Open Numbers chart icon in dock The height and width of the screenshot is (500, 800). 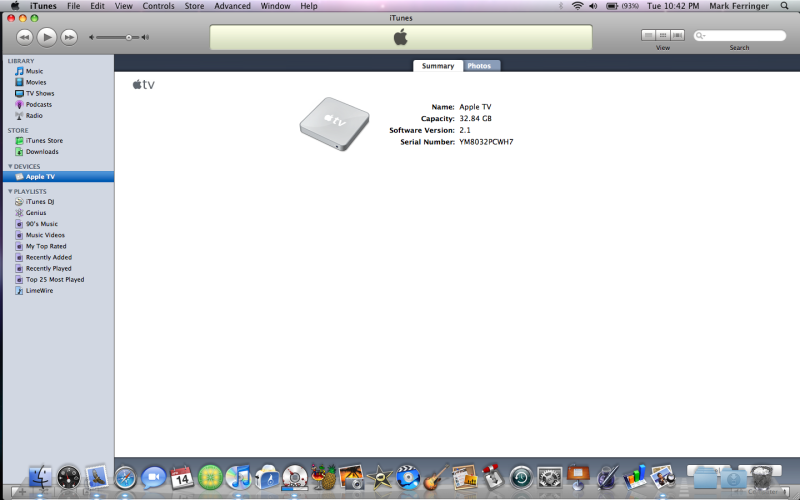point(635,478)
